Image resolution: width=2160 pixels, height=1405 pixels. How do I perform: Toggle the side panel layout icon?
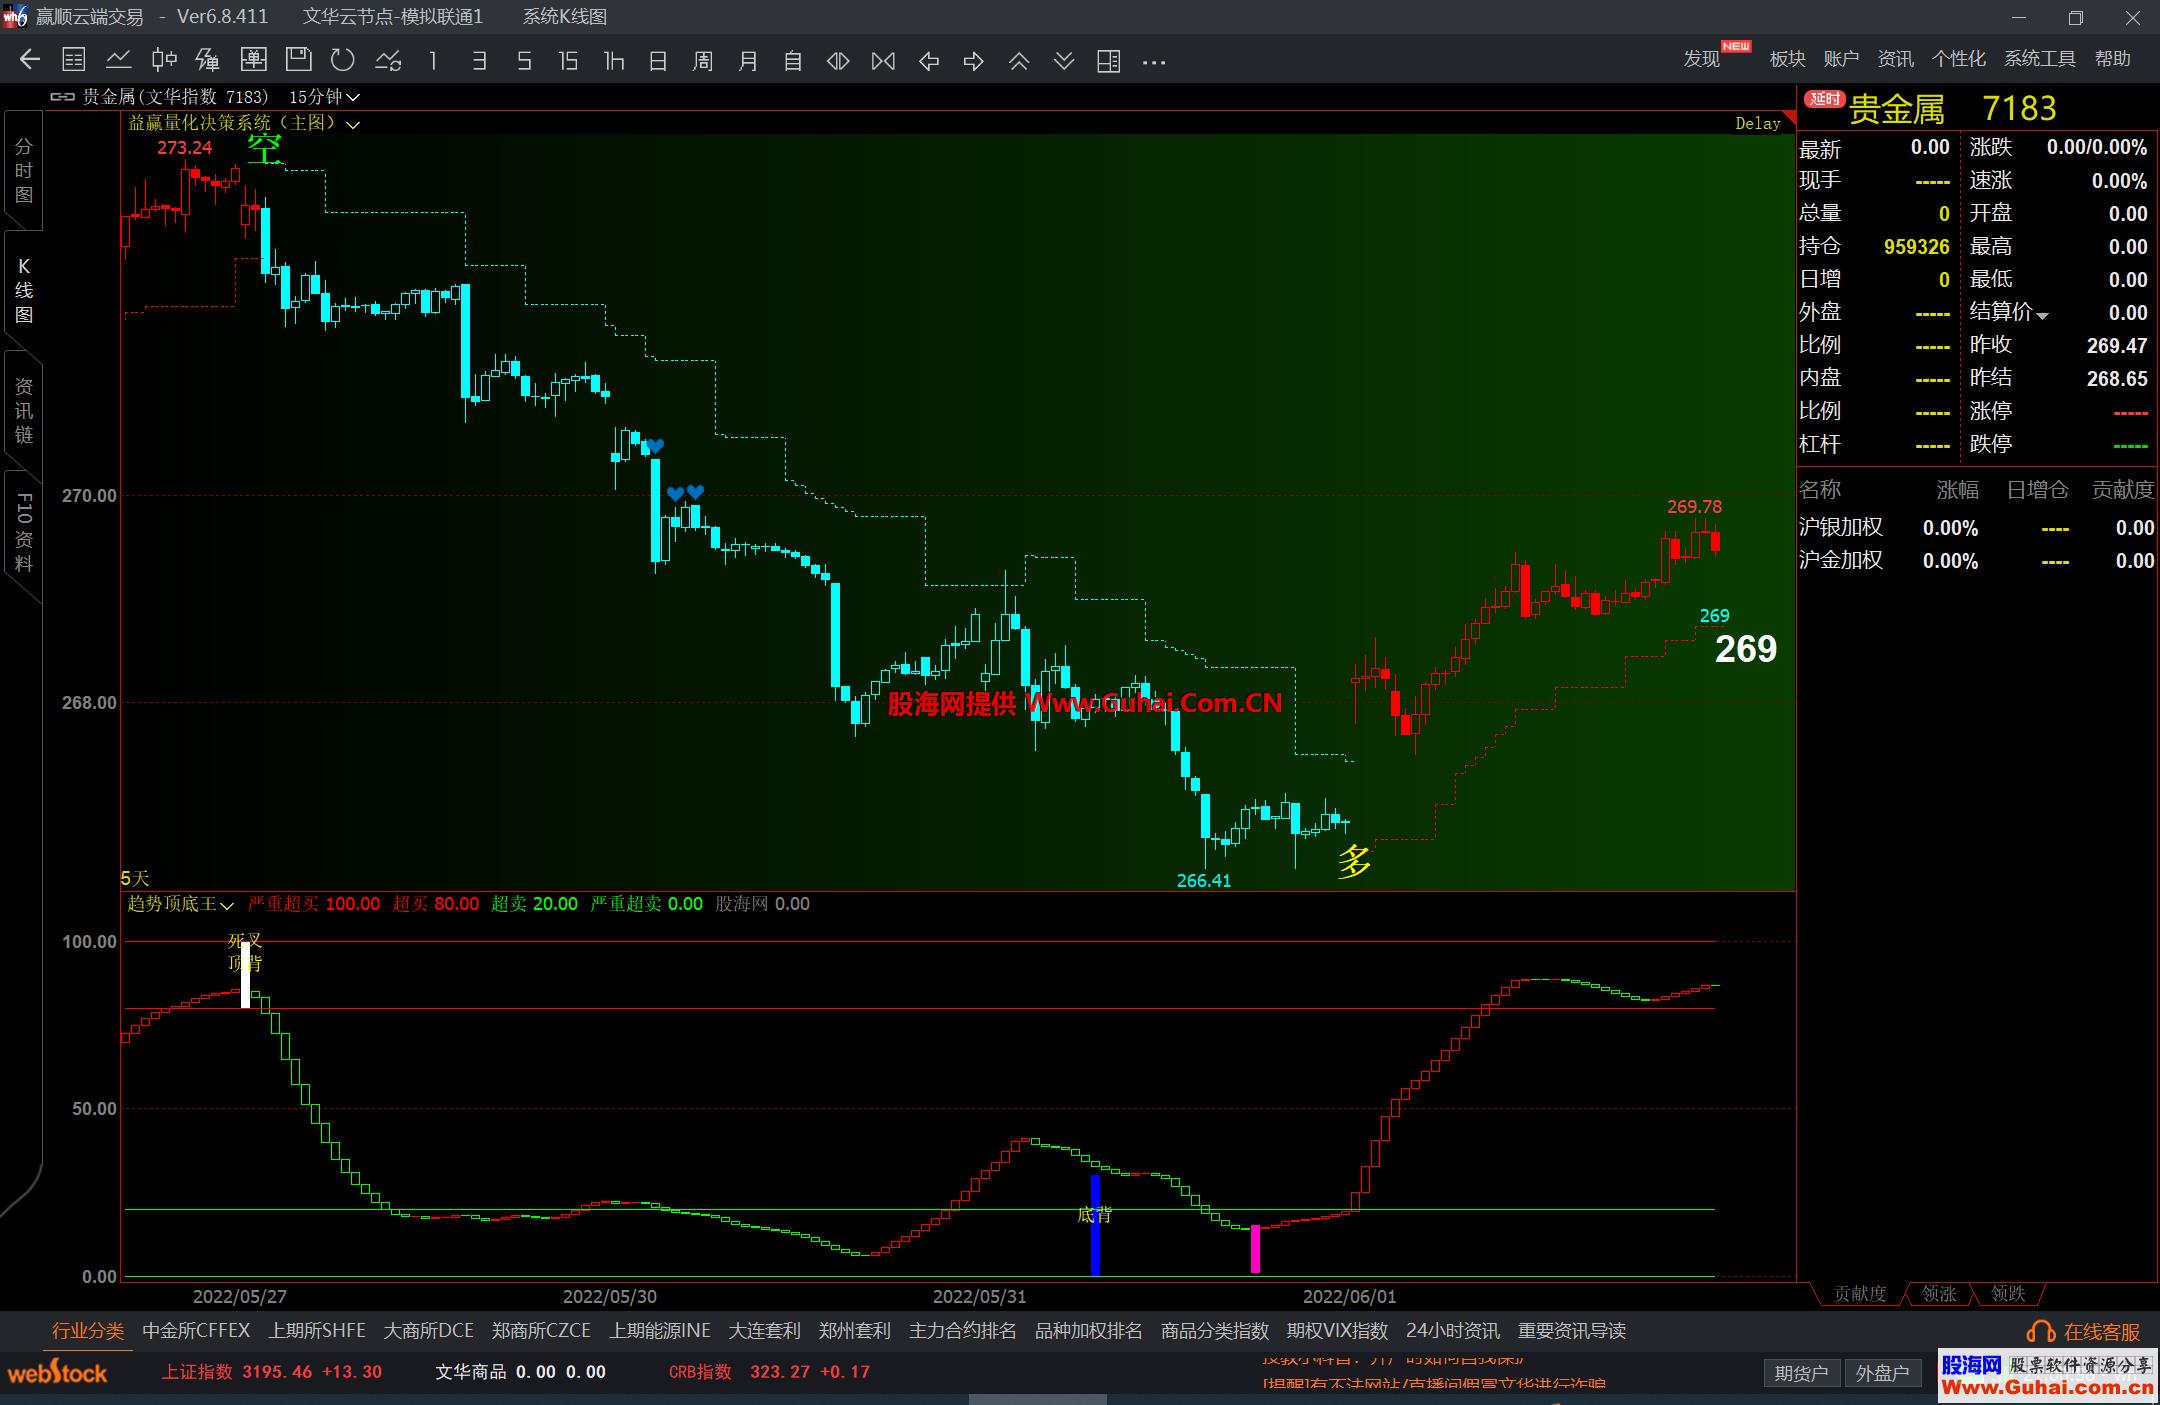point(1108,61)
